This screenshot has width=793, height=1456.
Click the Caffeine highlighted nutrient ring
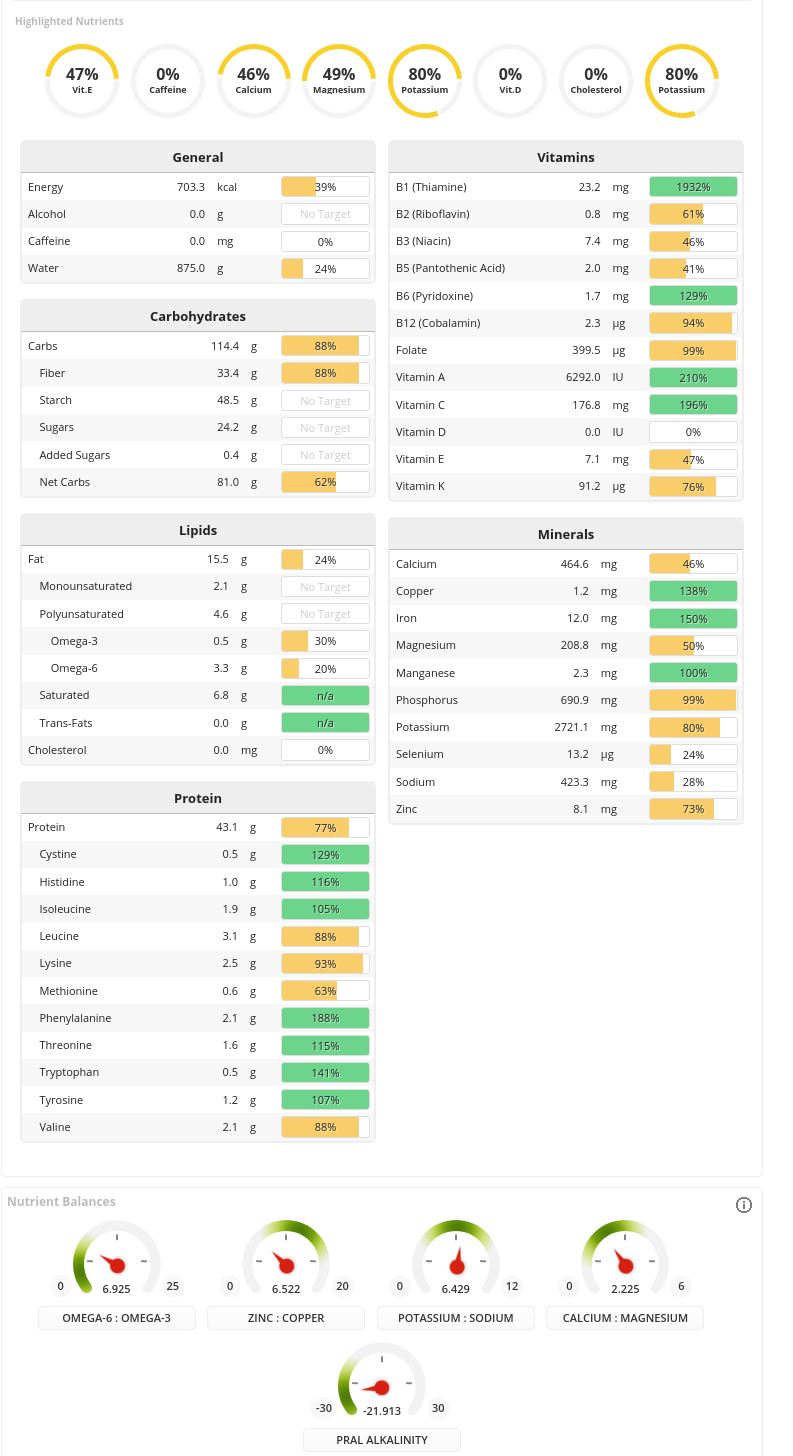coord(167,80)
